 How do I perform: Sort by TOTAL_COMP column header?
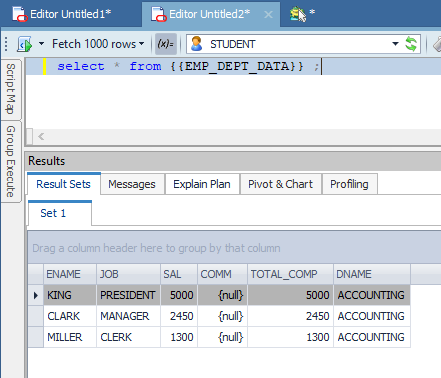[290, 274]
